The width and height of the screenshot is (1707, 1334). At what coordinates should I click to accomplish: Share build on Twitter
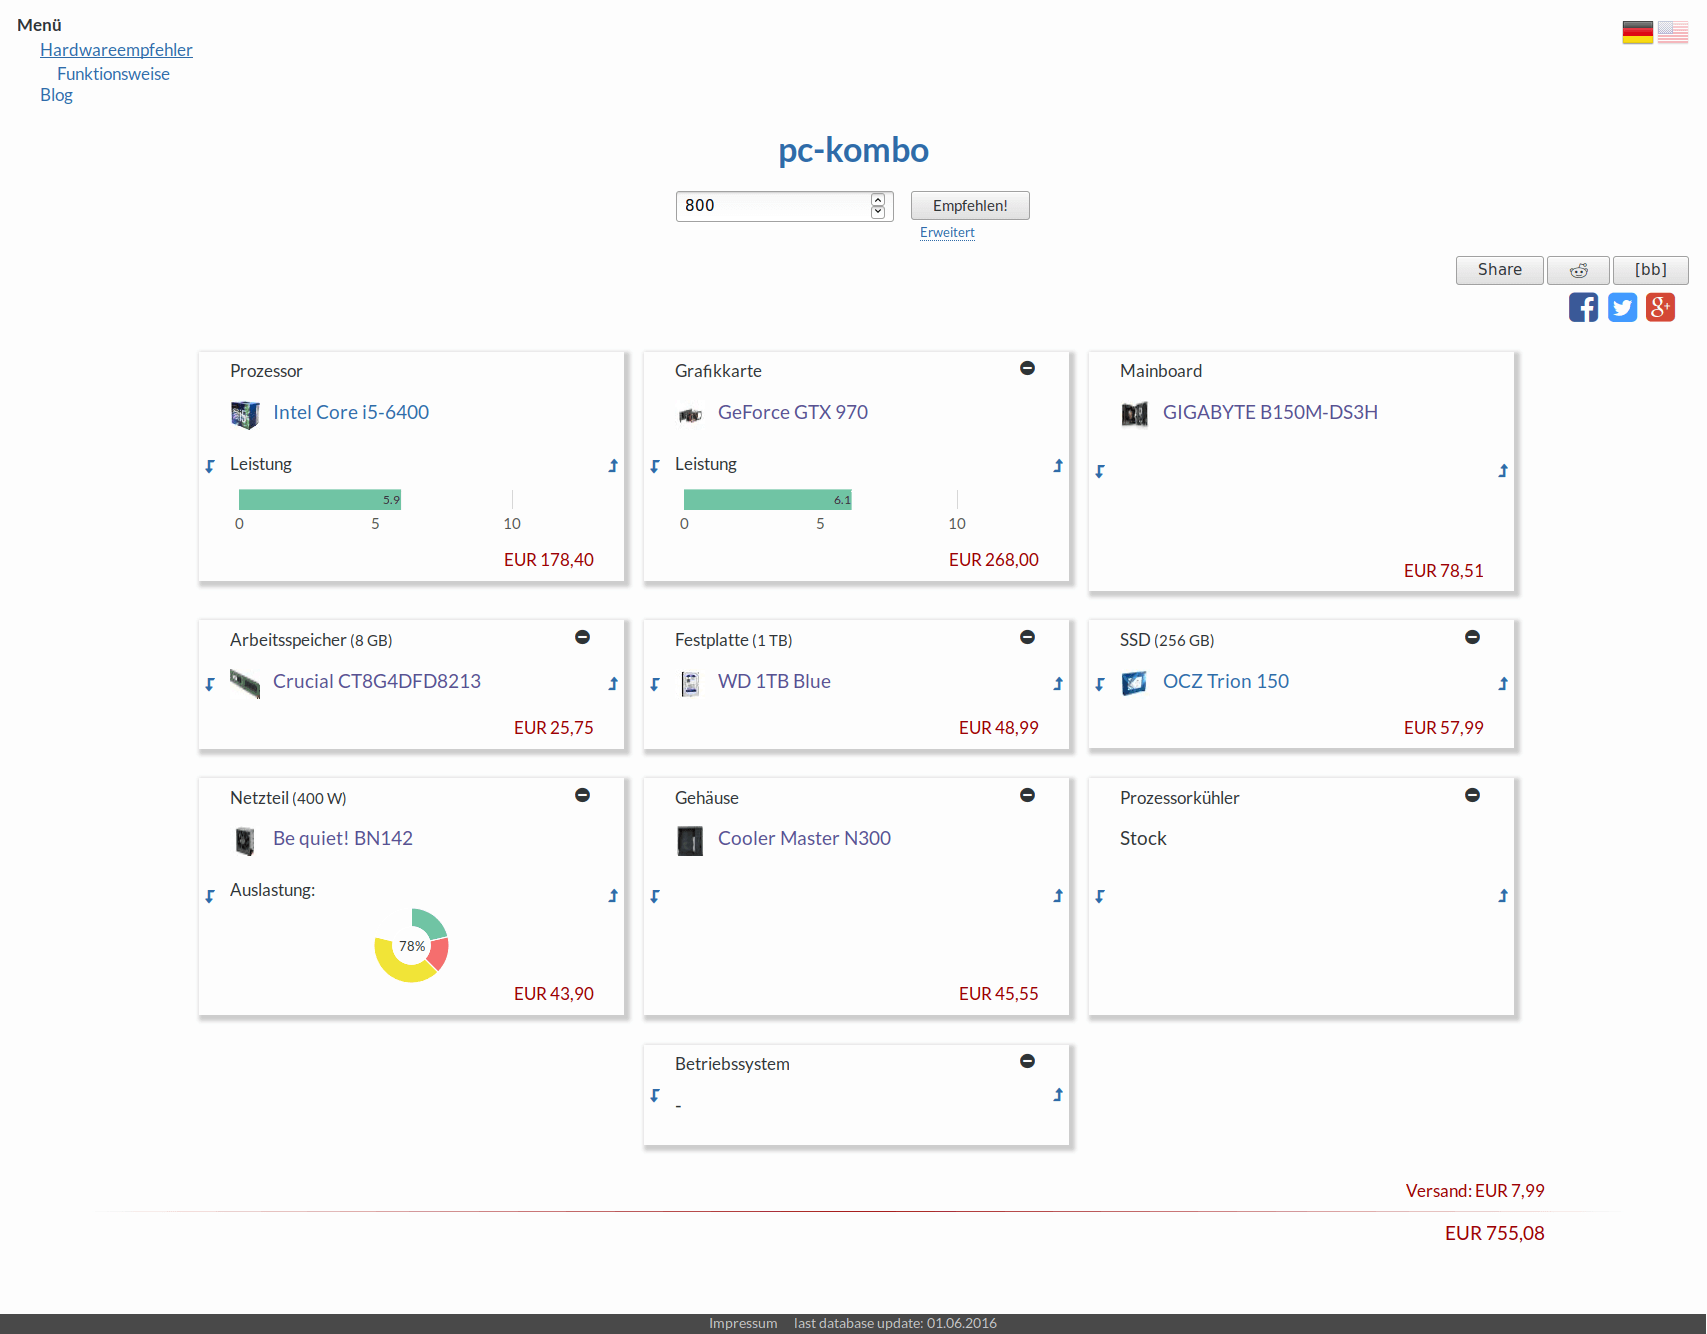click(x=1622, y=307)
